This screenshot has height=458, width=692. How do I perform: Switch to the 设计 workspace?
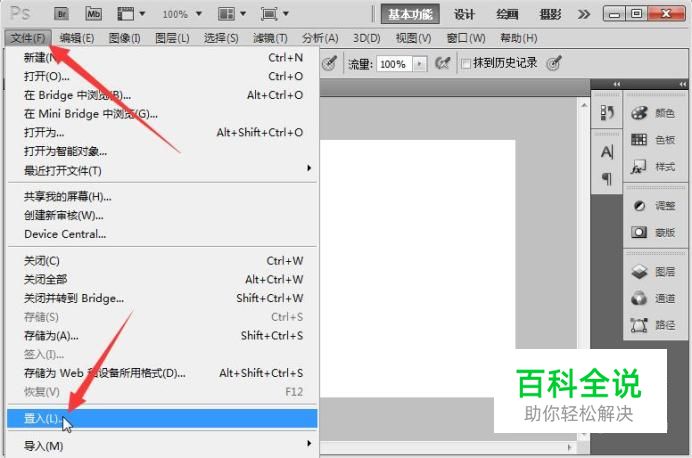point(464,14)
